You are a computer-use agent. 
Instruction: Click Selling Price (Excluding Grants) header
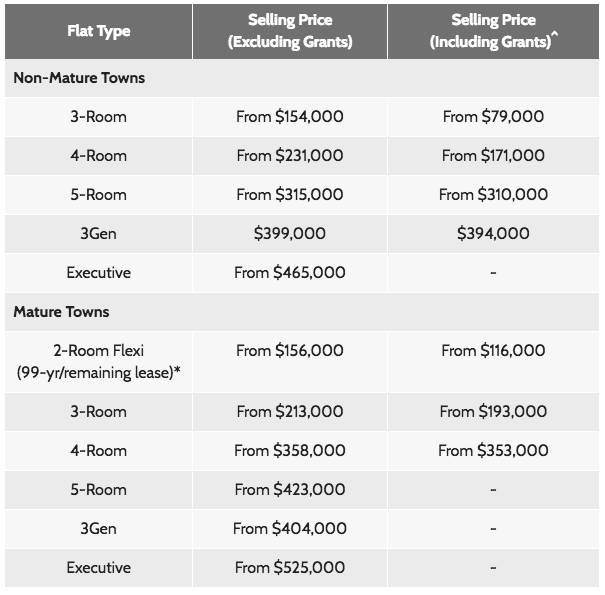click(290, 31)
